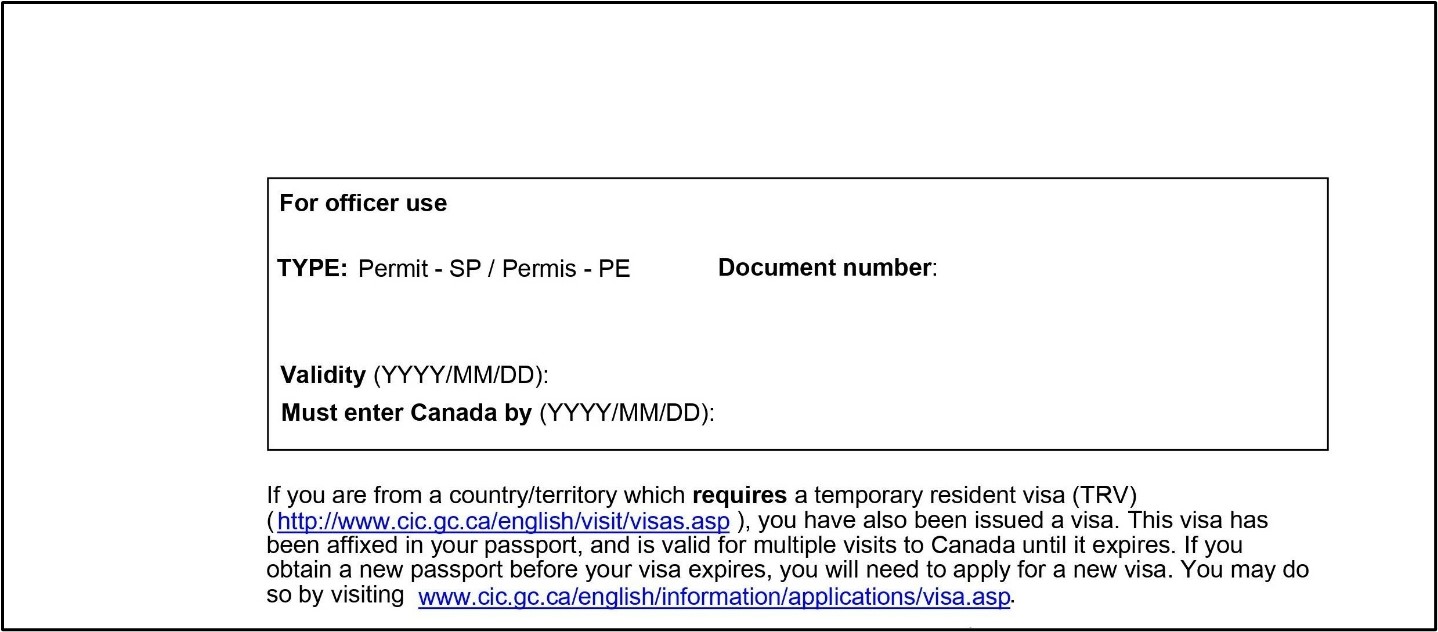This screenshot has height=632, width=1438.
Task: Open the visit/visas.asp hyperlink
Action: pyautogui.click(x=503, y=521)
